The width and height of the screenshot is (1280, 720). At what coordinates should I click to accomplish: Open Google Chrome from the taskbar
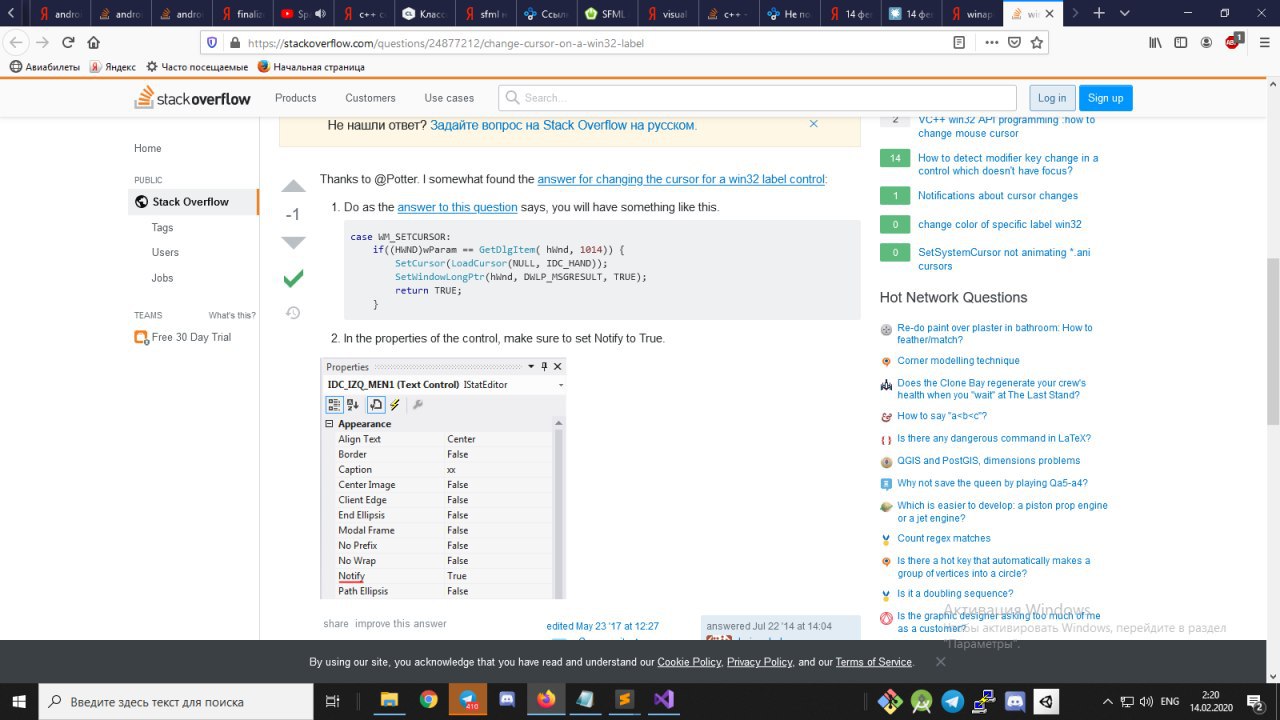point(429,700)
